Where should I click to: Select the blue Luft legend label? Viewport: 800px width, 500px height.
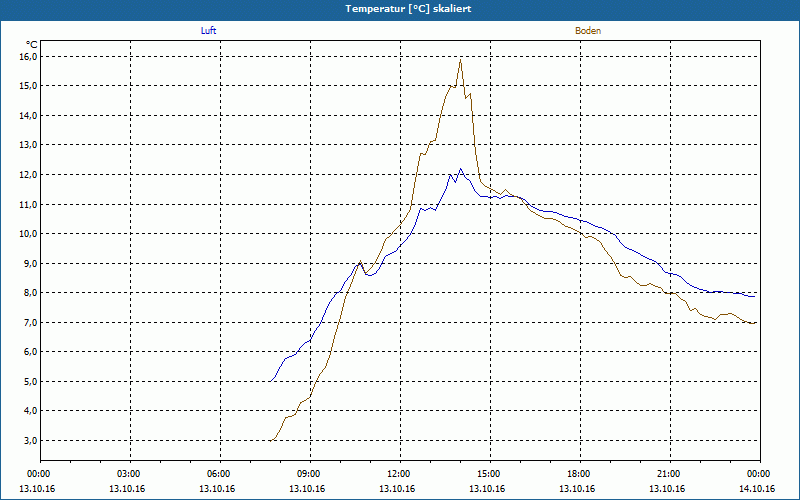click(x=208, y=31)
